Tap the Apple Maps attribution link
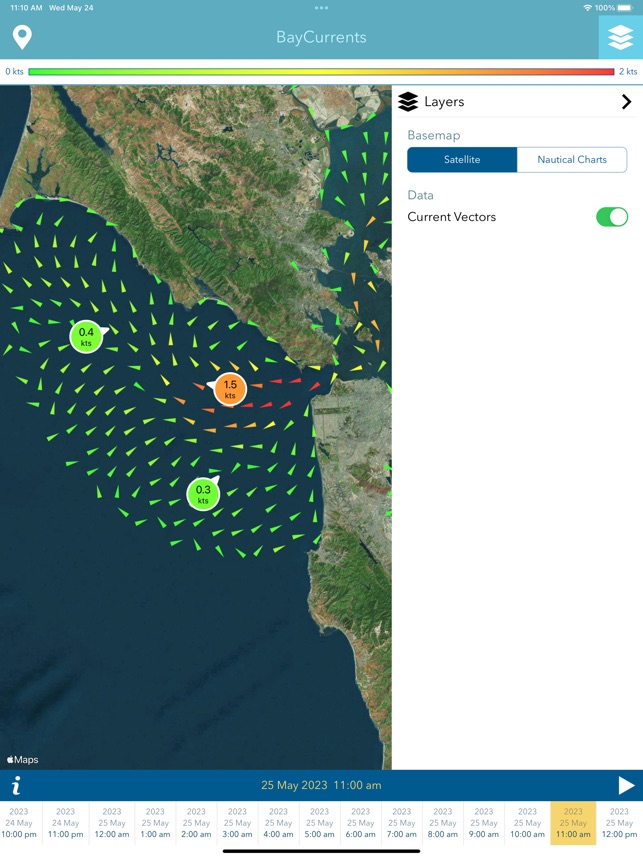Image resolution: width=643 pixels, height=858 pixels. click(x=22, y=760)
